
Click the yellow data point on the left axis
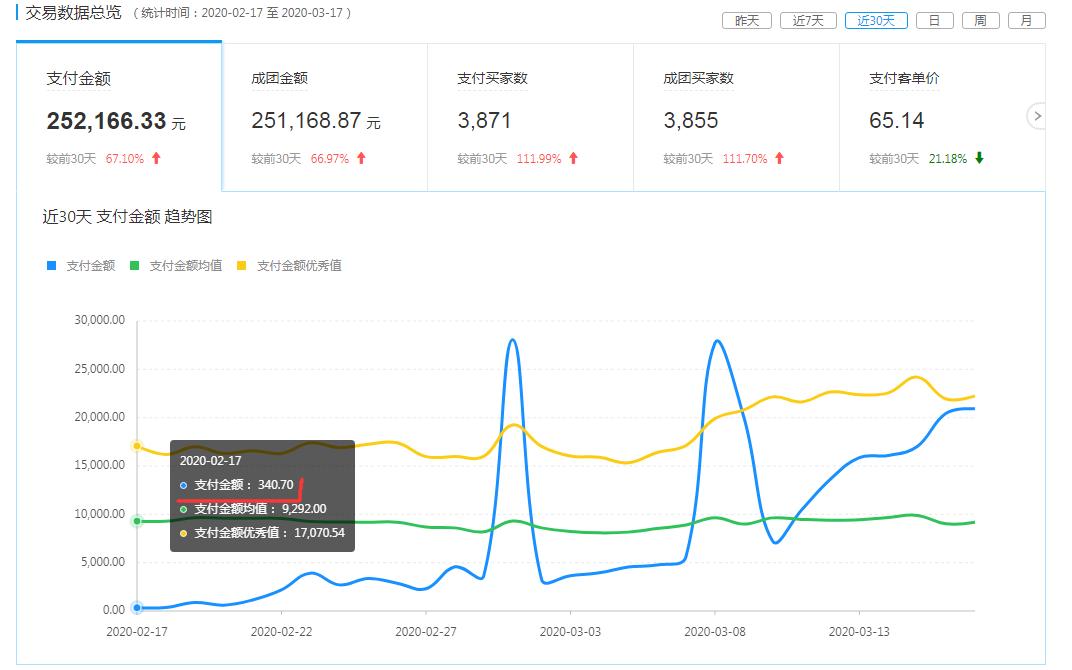137,446
